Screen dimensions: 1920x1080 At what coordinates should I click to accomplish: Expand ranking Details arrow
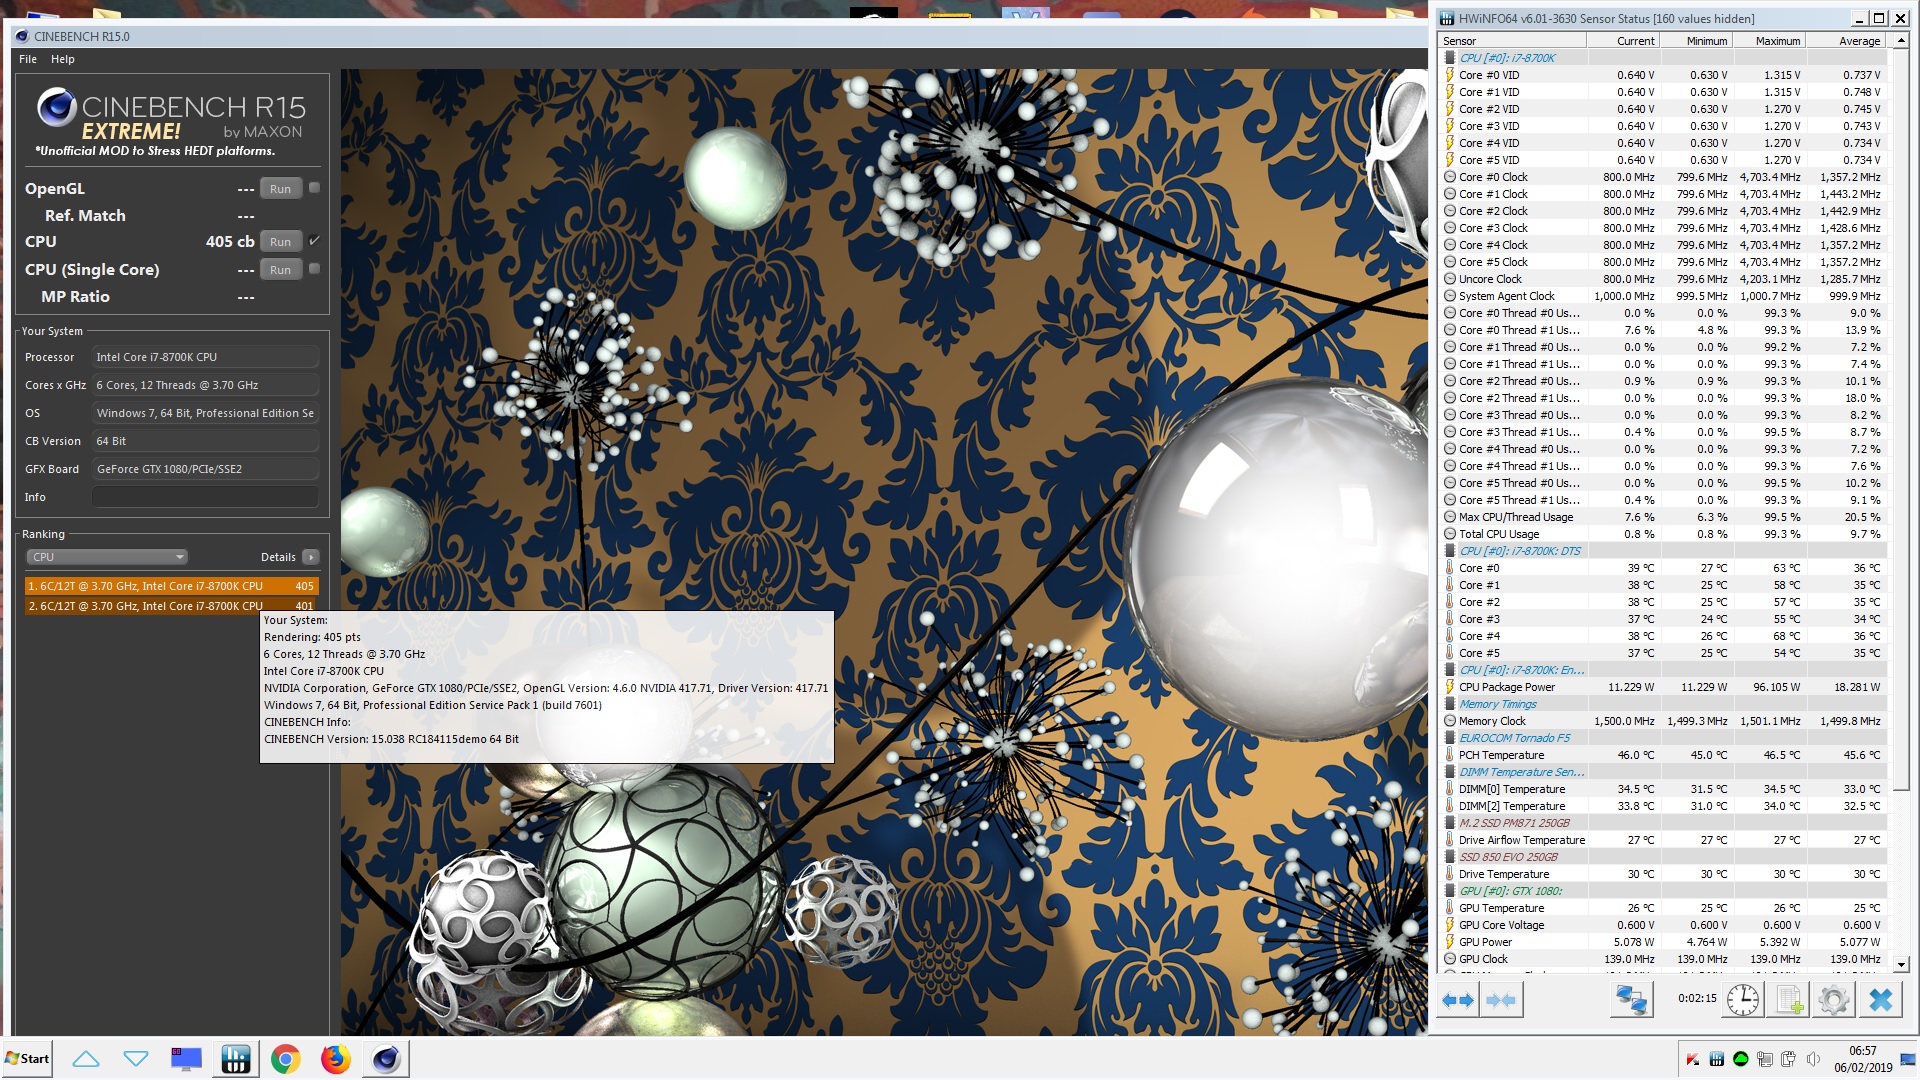click(x=311, y=557)
